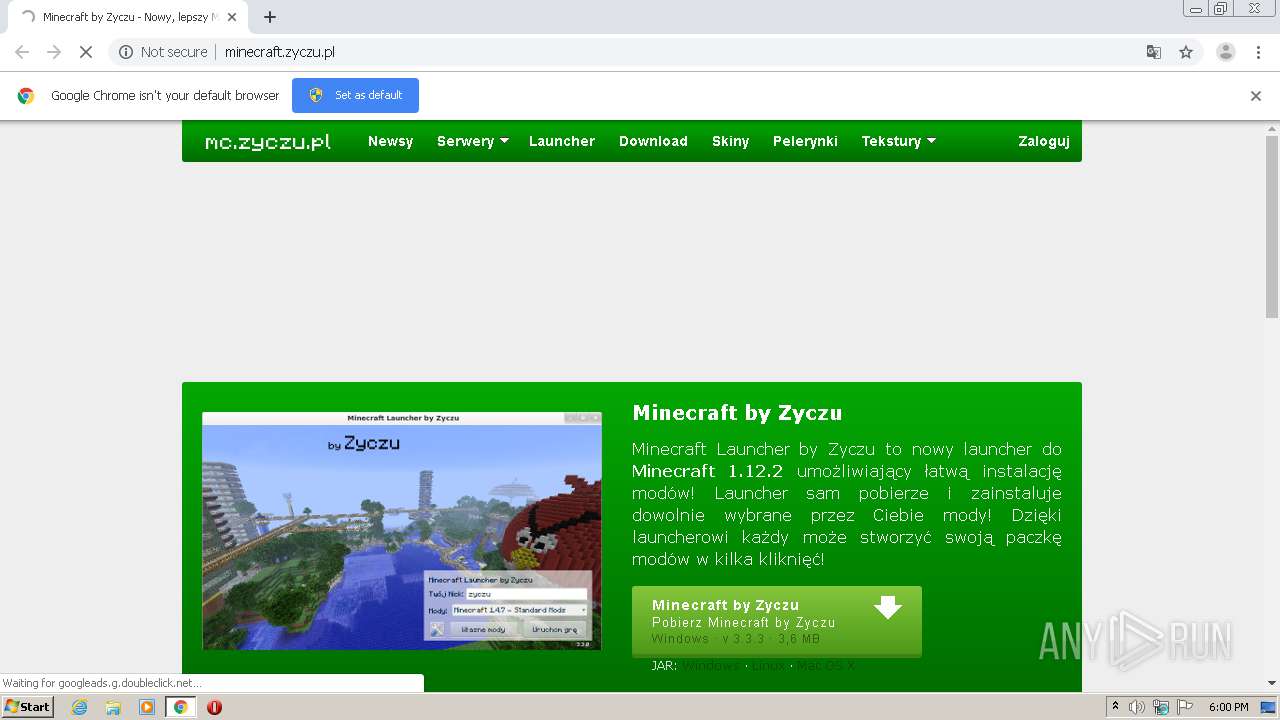Expand the Serwery dropdown menu
Viewport: 1280px width, 720px height.
click(x=473, y=141)
